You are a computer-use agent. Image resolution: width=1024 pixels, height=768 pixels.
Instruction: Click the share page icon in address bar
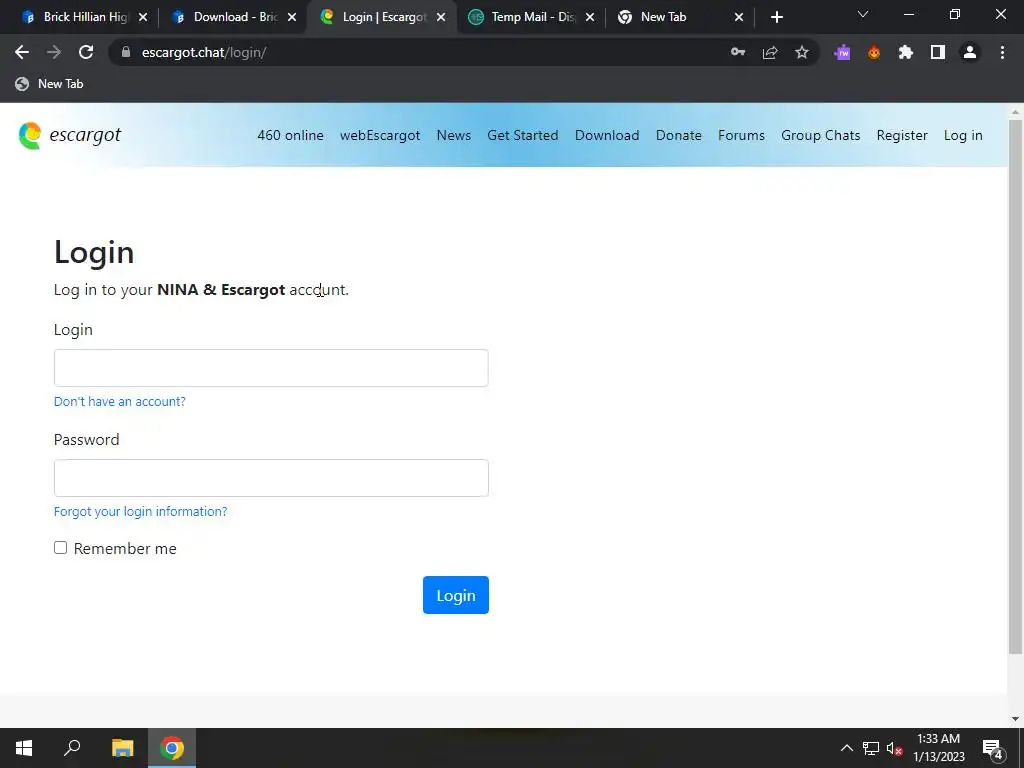pyautogui.click(x=770, y=52)
